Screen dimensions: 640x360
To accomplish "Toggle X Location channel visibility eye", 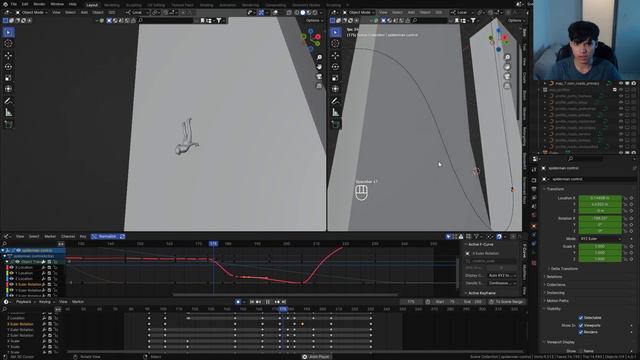I will [11, 267].
